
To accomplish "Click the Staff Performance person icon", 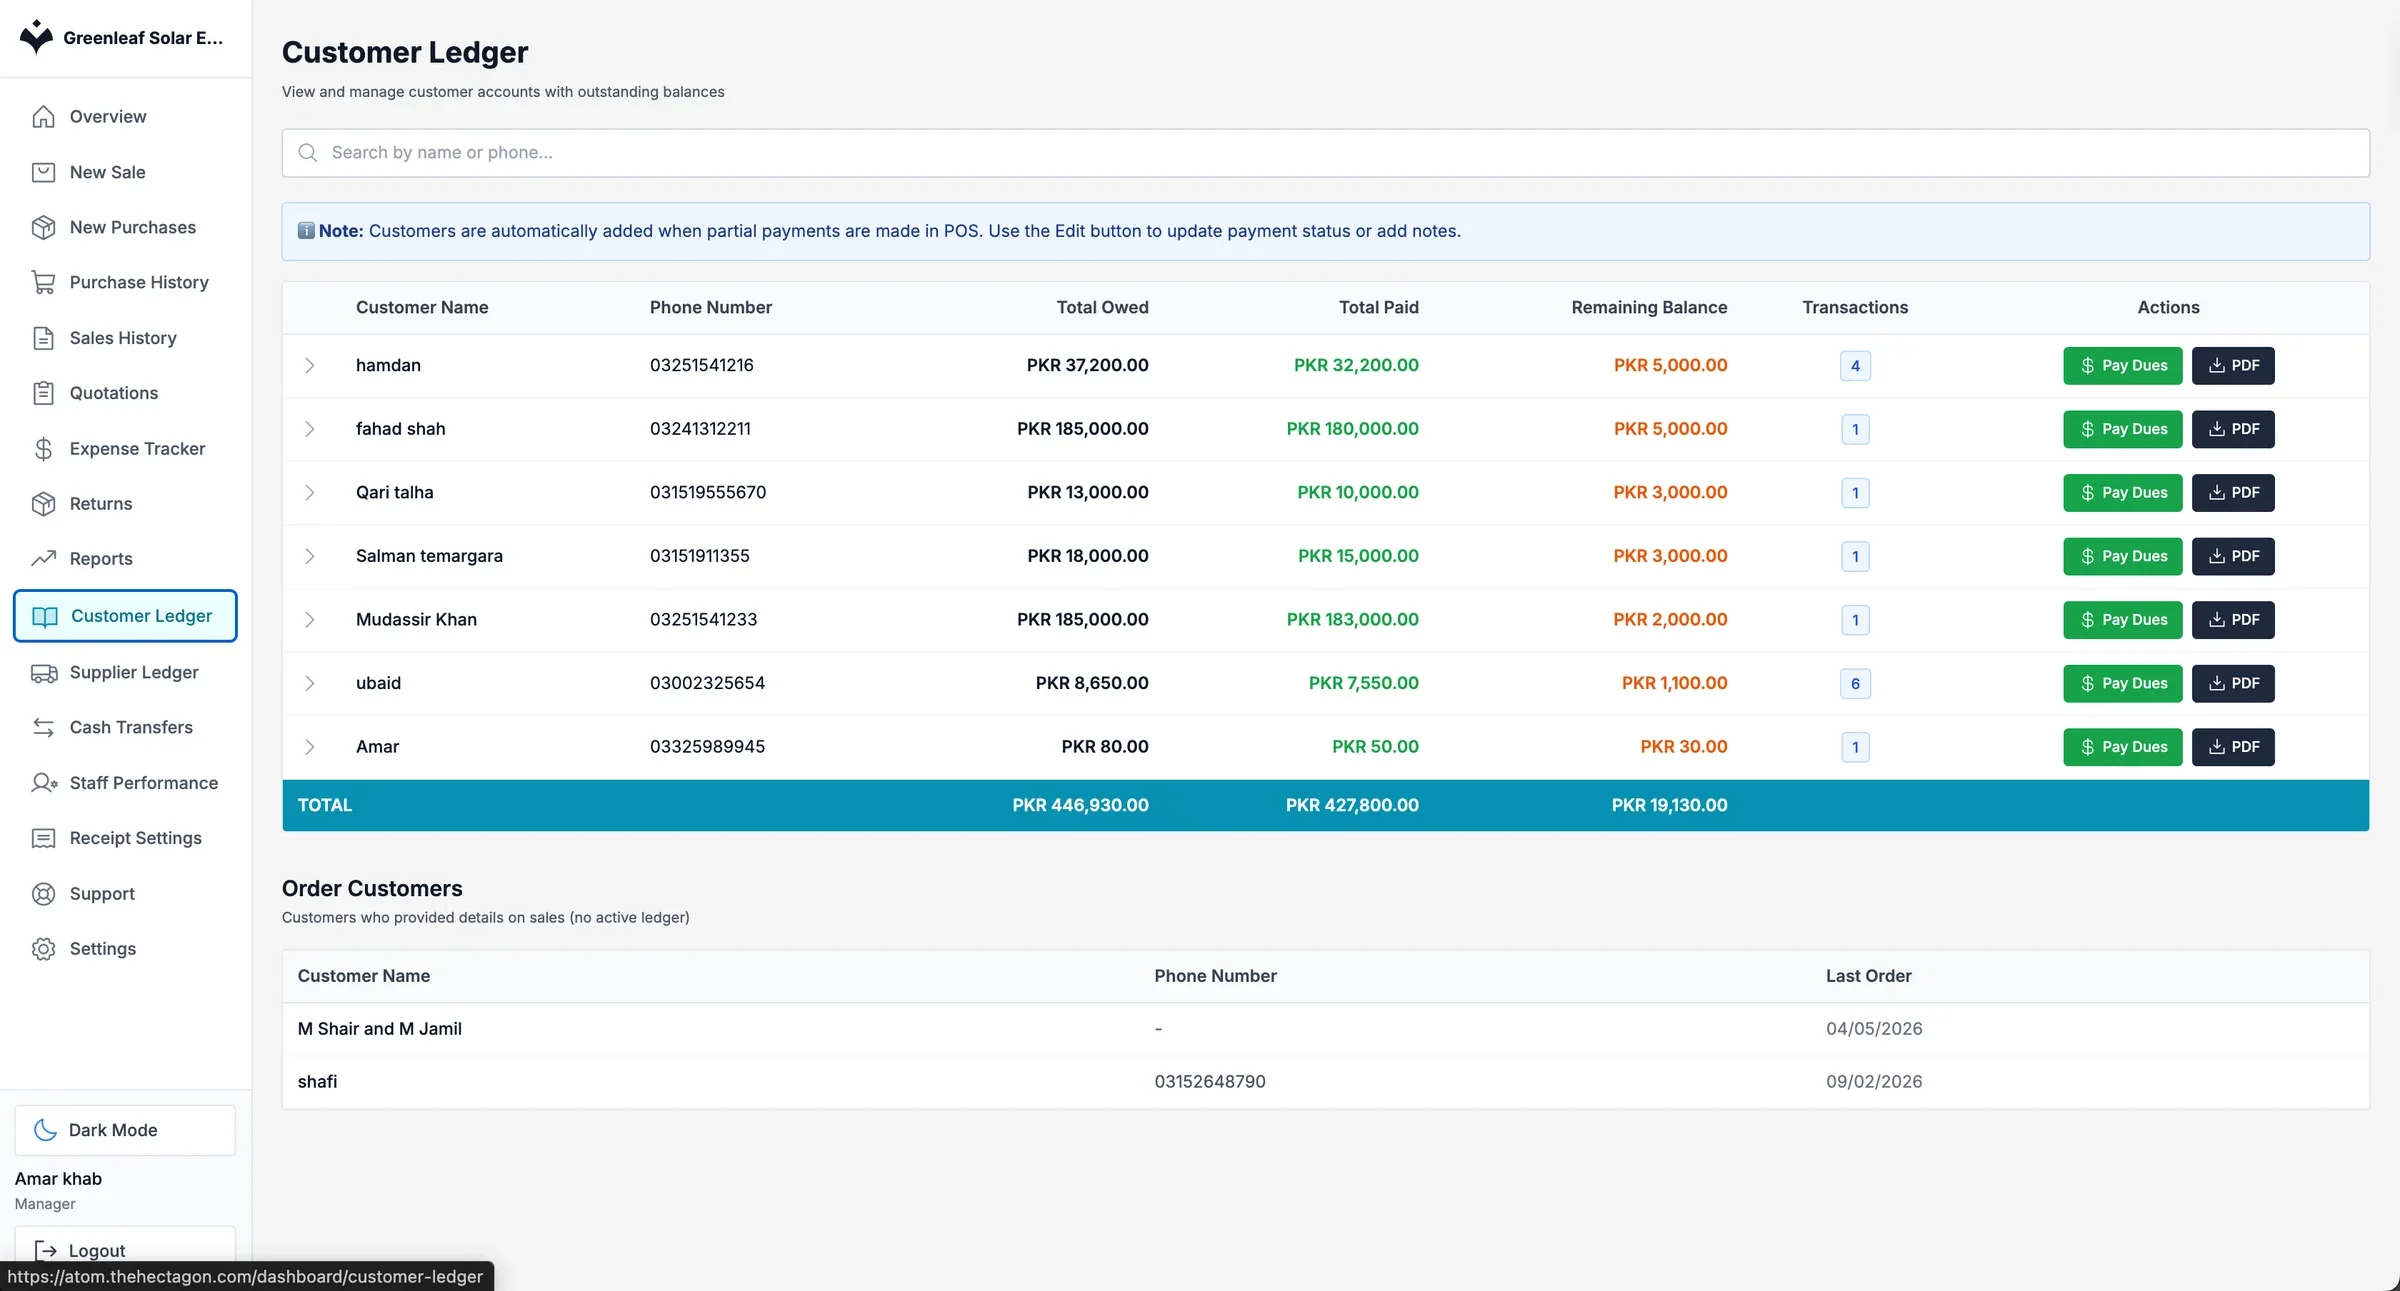I will coord(43,783).
